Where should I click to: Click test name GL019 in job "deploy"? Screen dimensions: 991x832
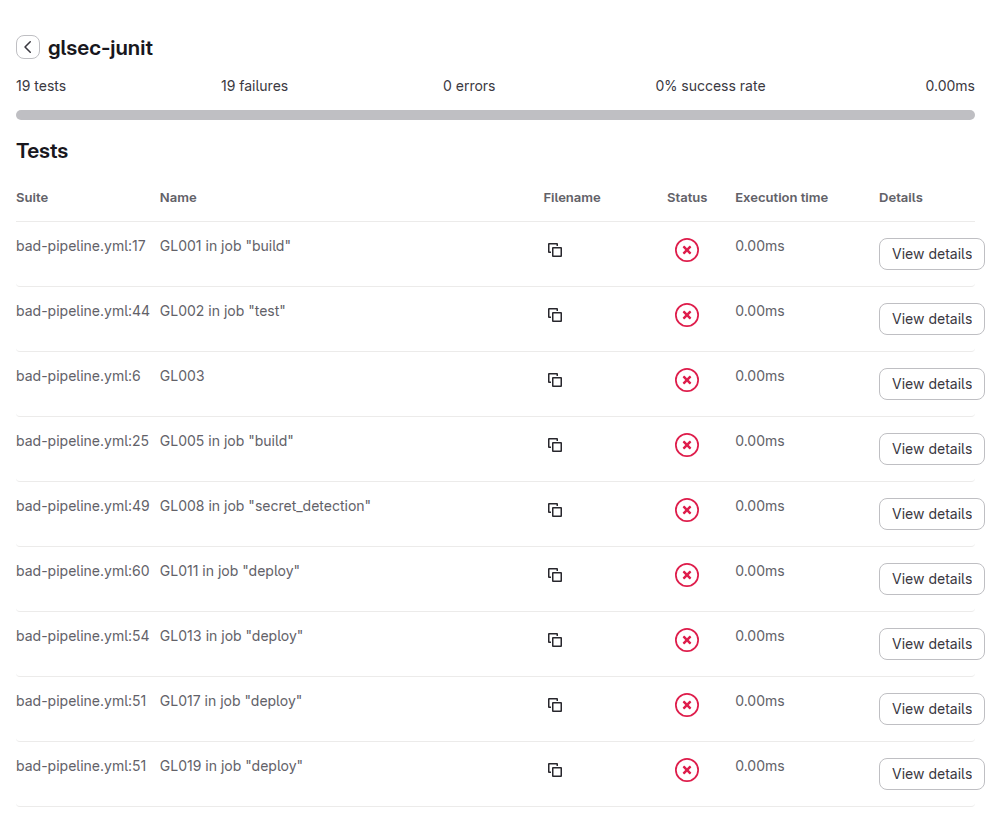coord(231,766)
